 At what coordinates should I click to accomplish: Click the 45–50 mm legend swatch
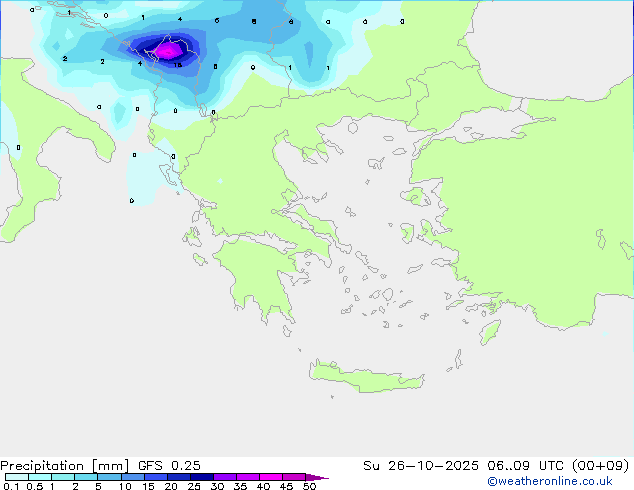pyautogui.click(x=294, y=477)
